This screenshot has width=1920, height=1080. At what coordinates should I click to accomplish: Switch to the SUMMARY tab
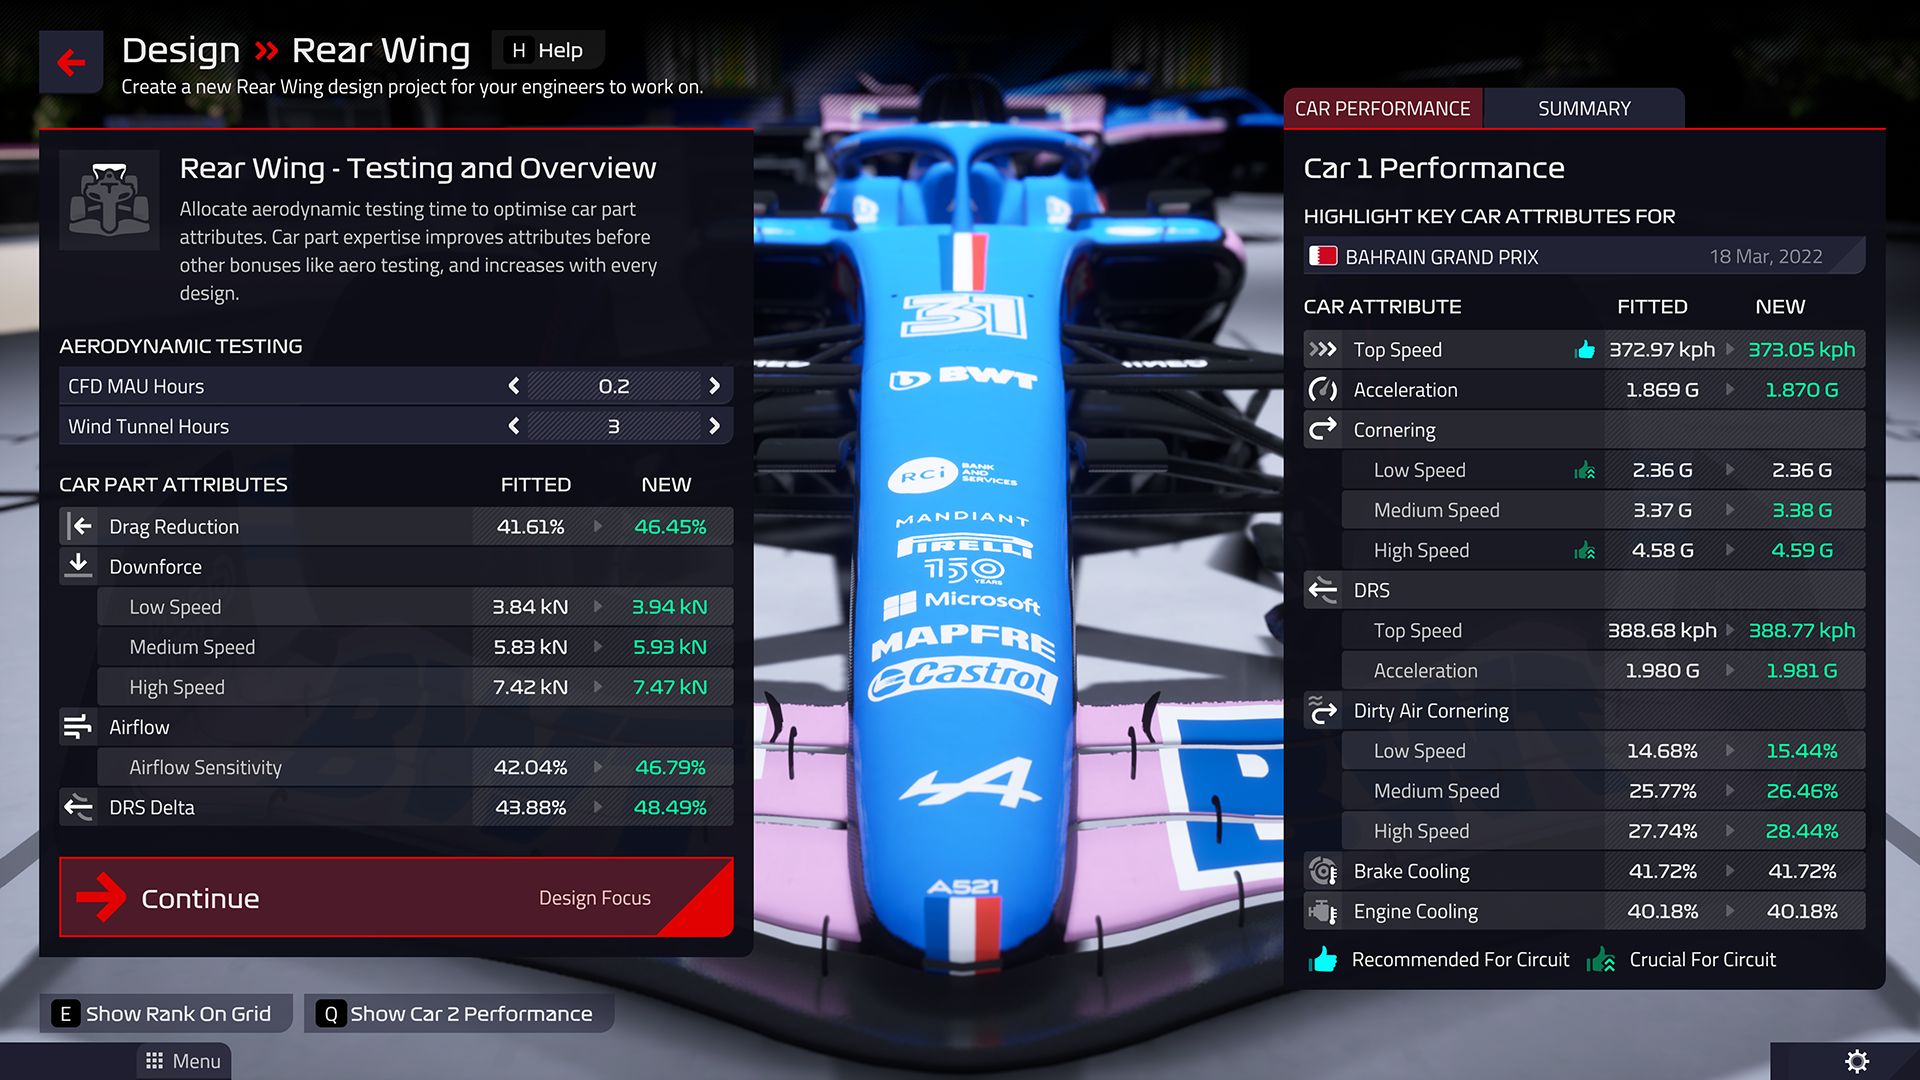1584,108
